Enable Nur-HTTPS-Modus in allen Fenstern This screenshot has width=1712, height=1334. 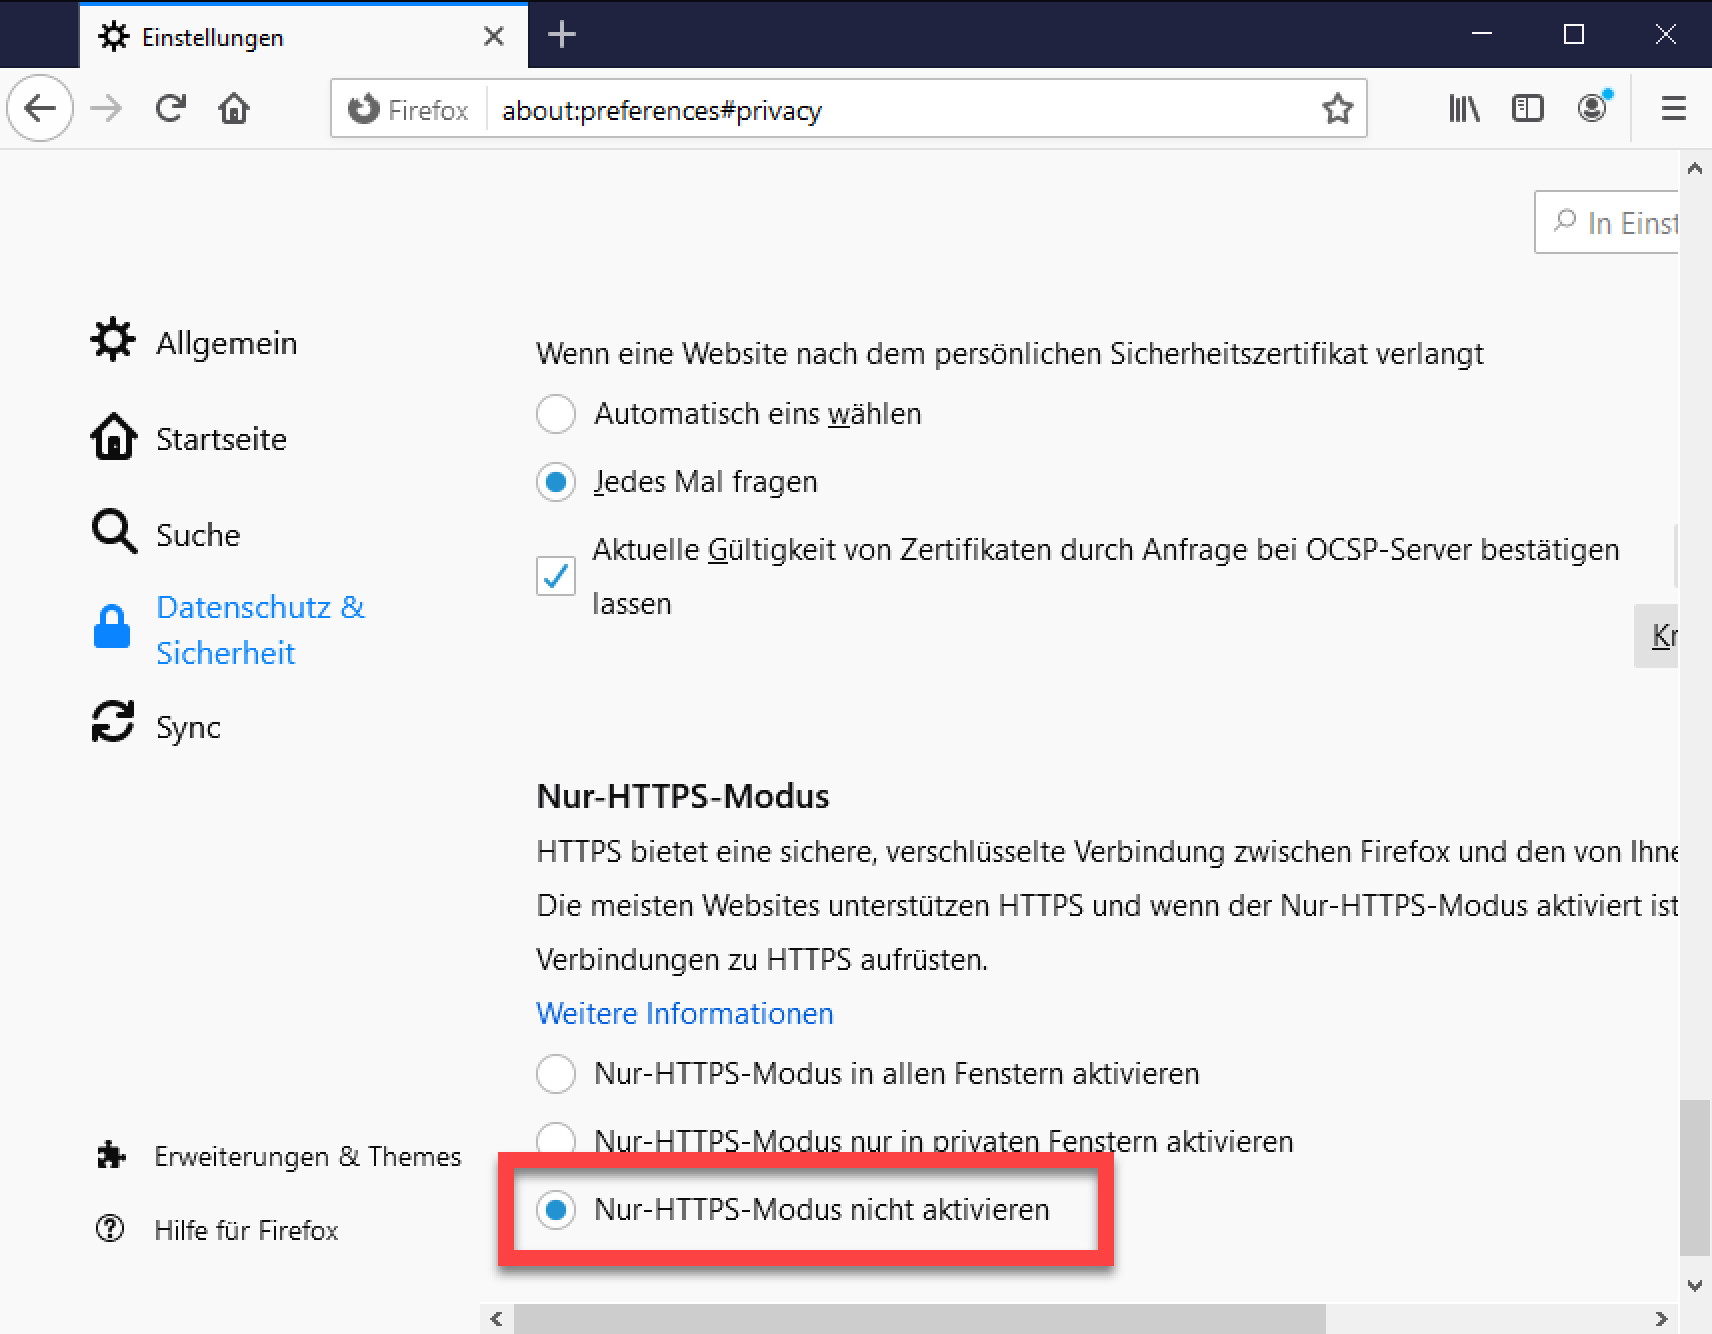click(x=556, y=1074)
